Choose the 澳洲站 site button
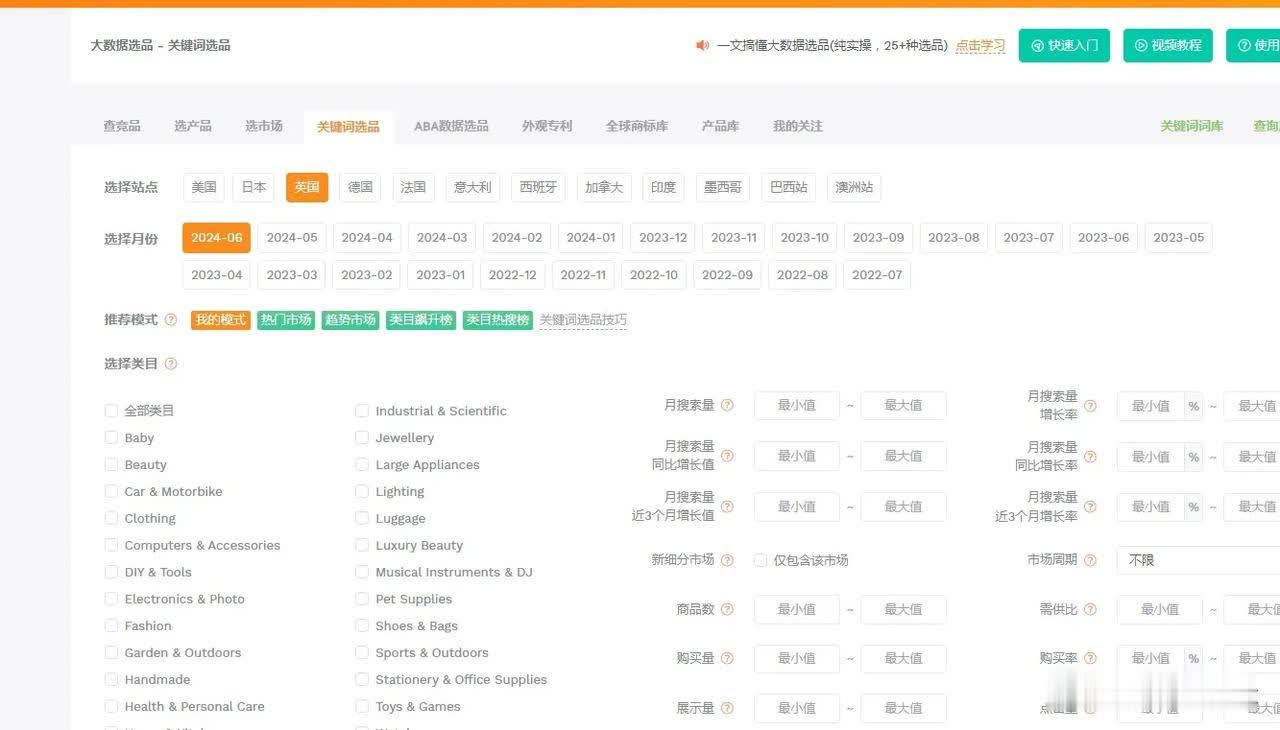 (x=854, y=187)
